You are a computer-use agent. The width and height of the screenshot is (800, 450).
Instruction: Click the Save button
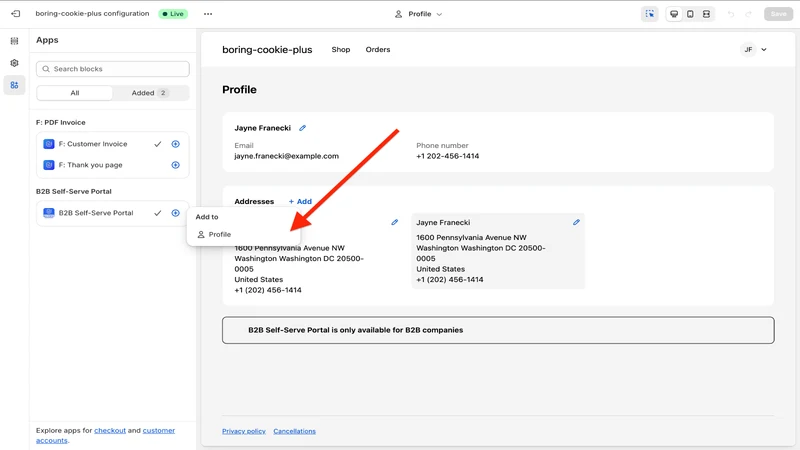(778, 14)
